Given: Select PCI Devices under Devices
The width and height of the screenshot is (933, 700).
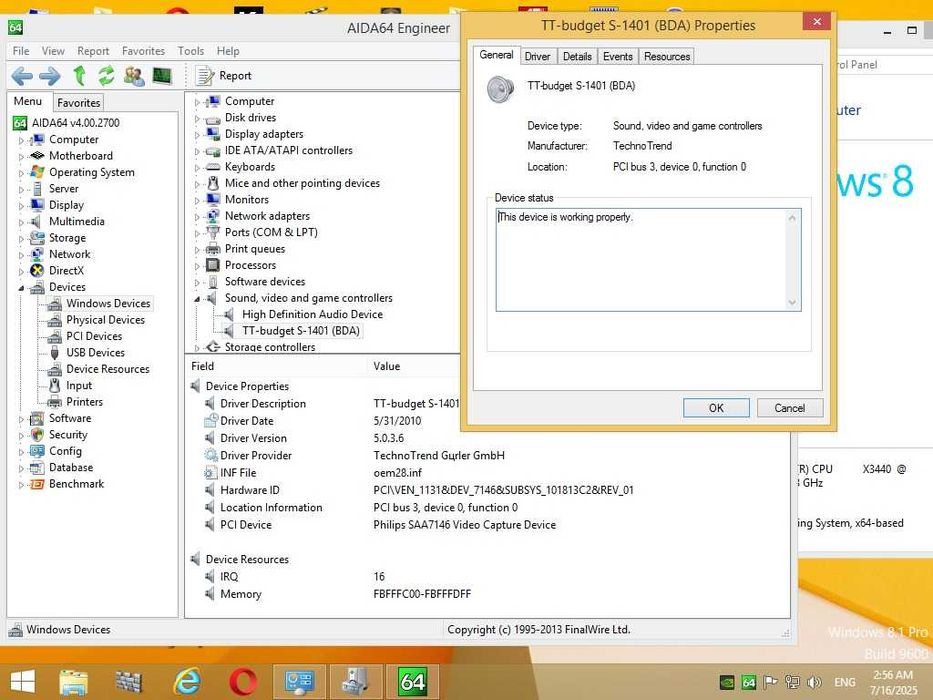Looking at the screenshot, I should [94, 336].
